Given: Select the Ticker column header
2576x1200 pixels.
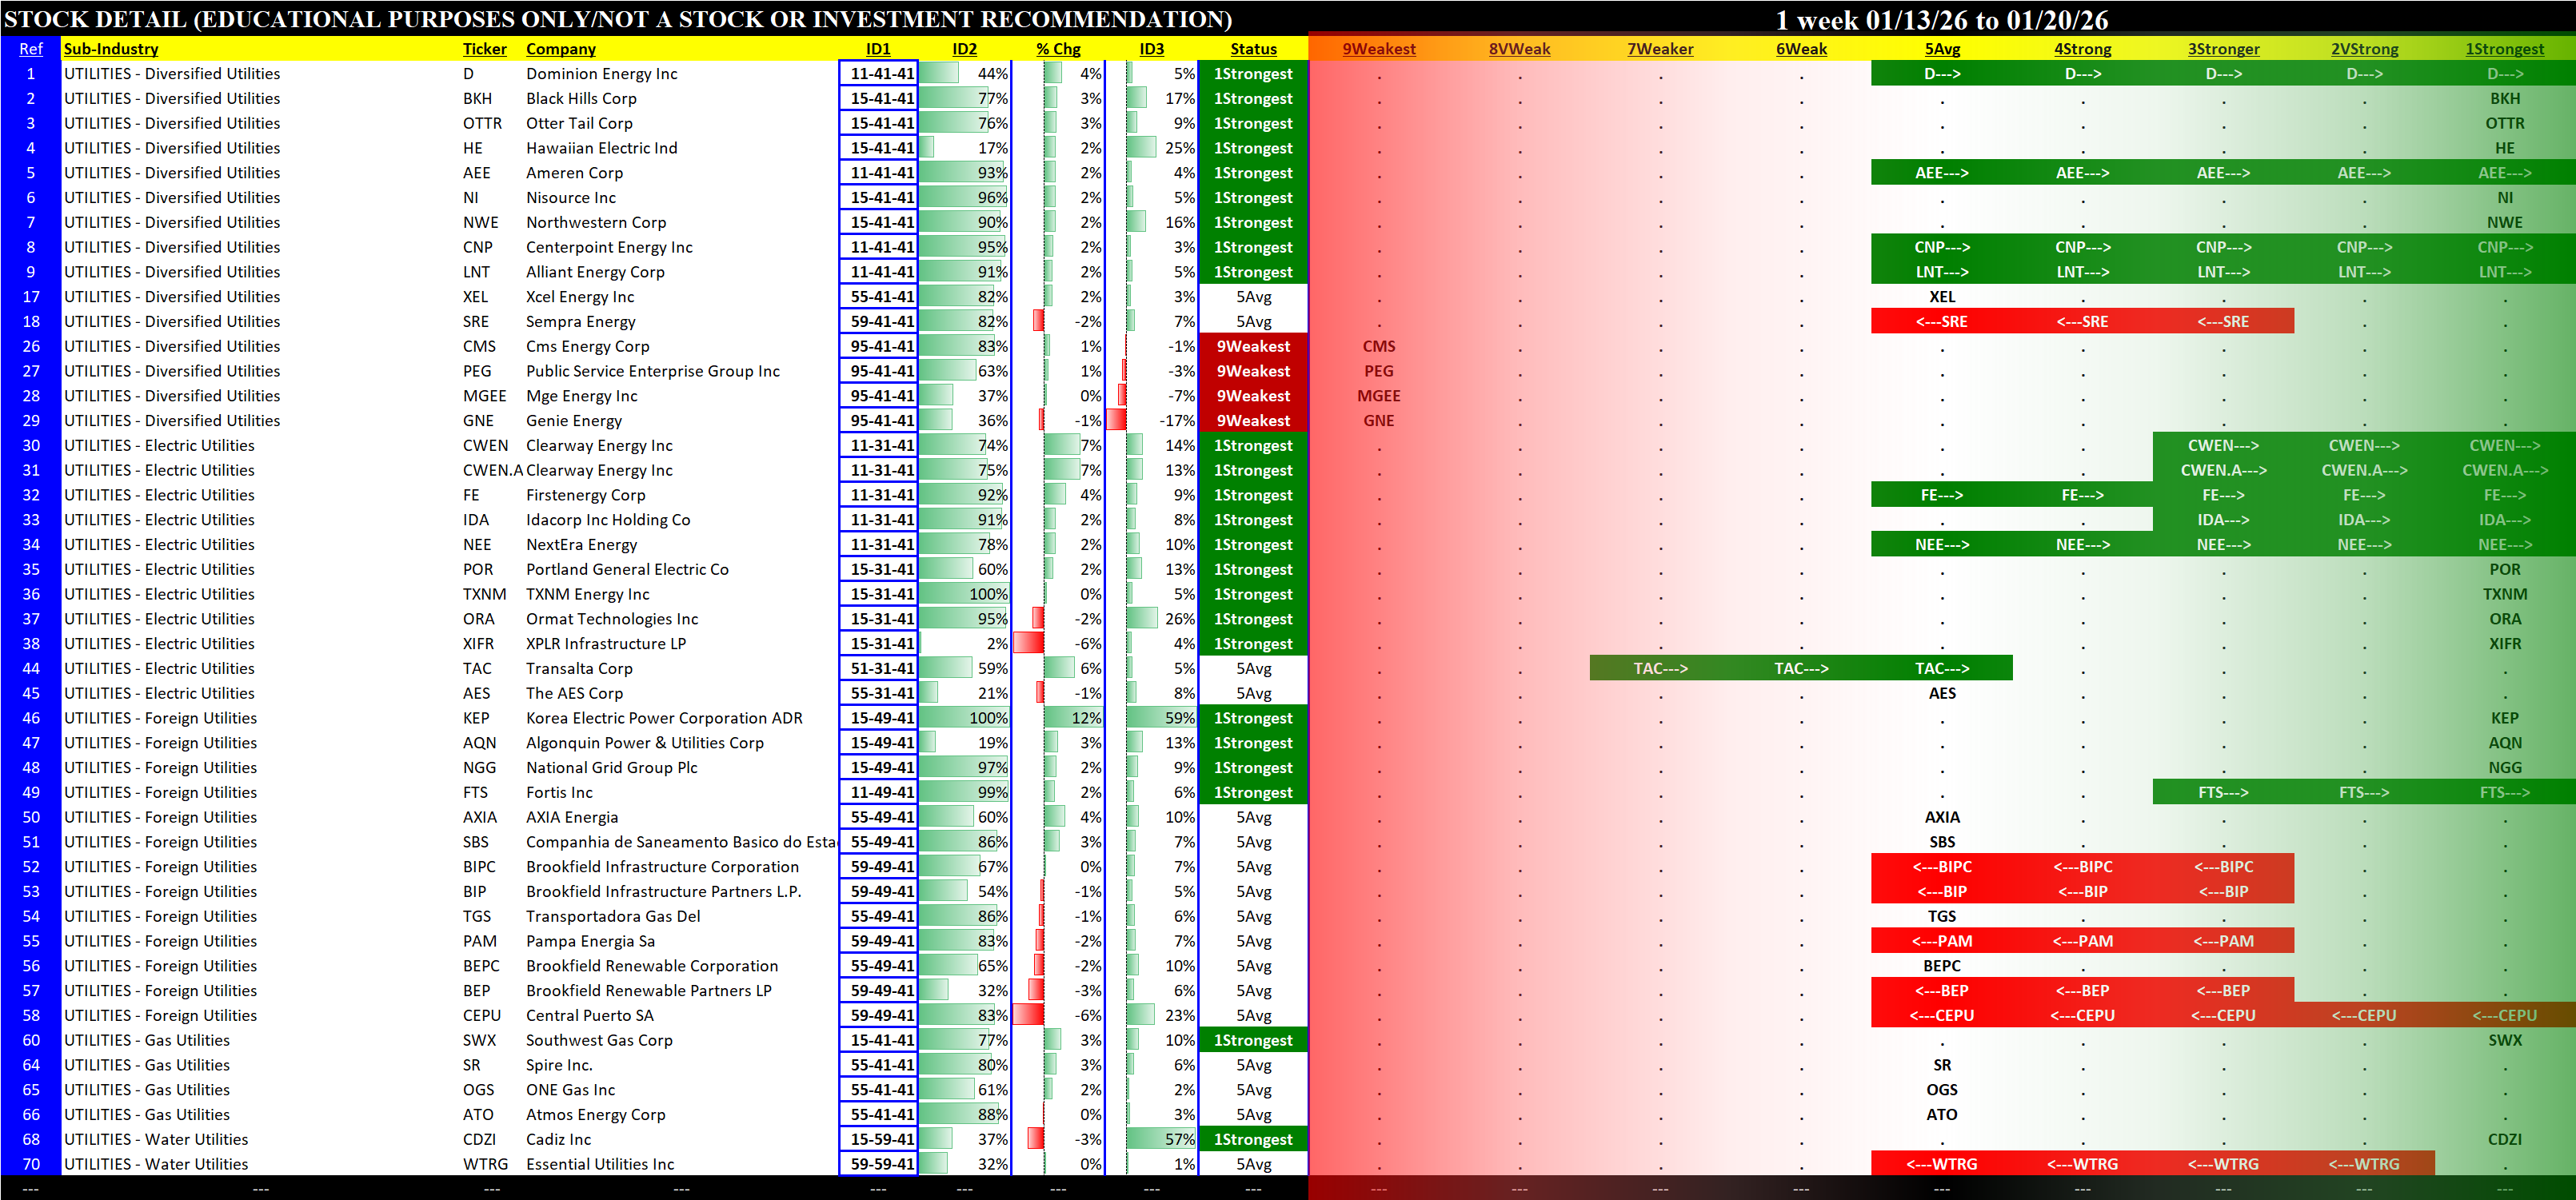Looking at the screenshot, I should pyautogui.click(x=484, y=49).
